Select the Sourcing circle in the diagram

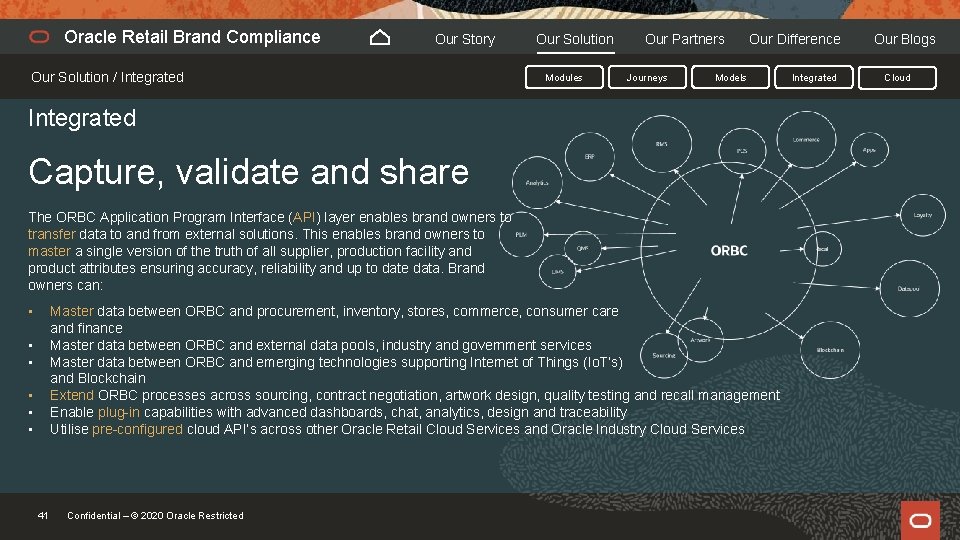[x=664, y=355]
